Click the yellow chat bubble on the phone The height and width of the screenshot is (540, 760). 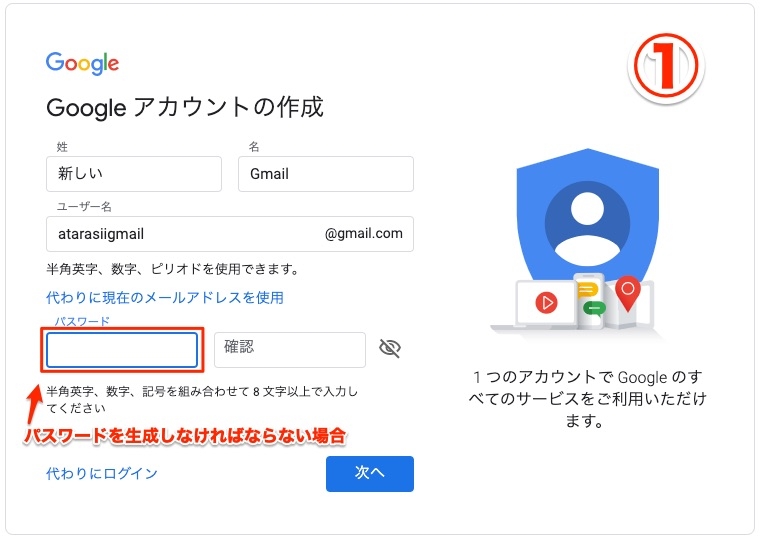tap(589, 290)
